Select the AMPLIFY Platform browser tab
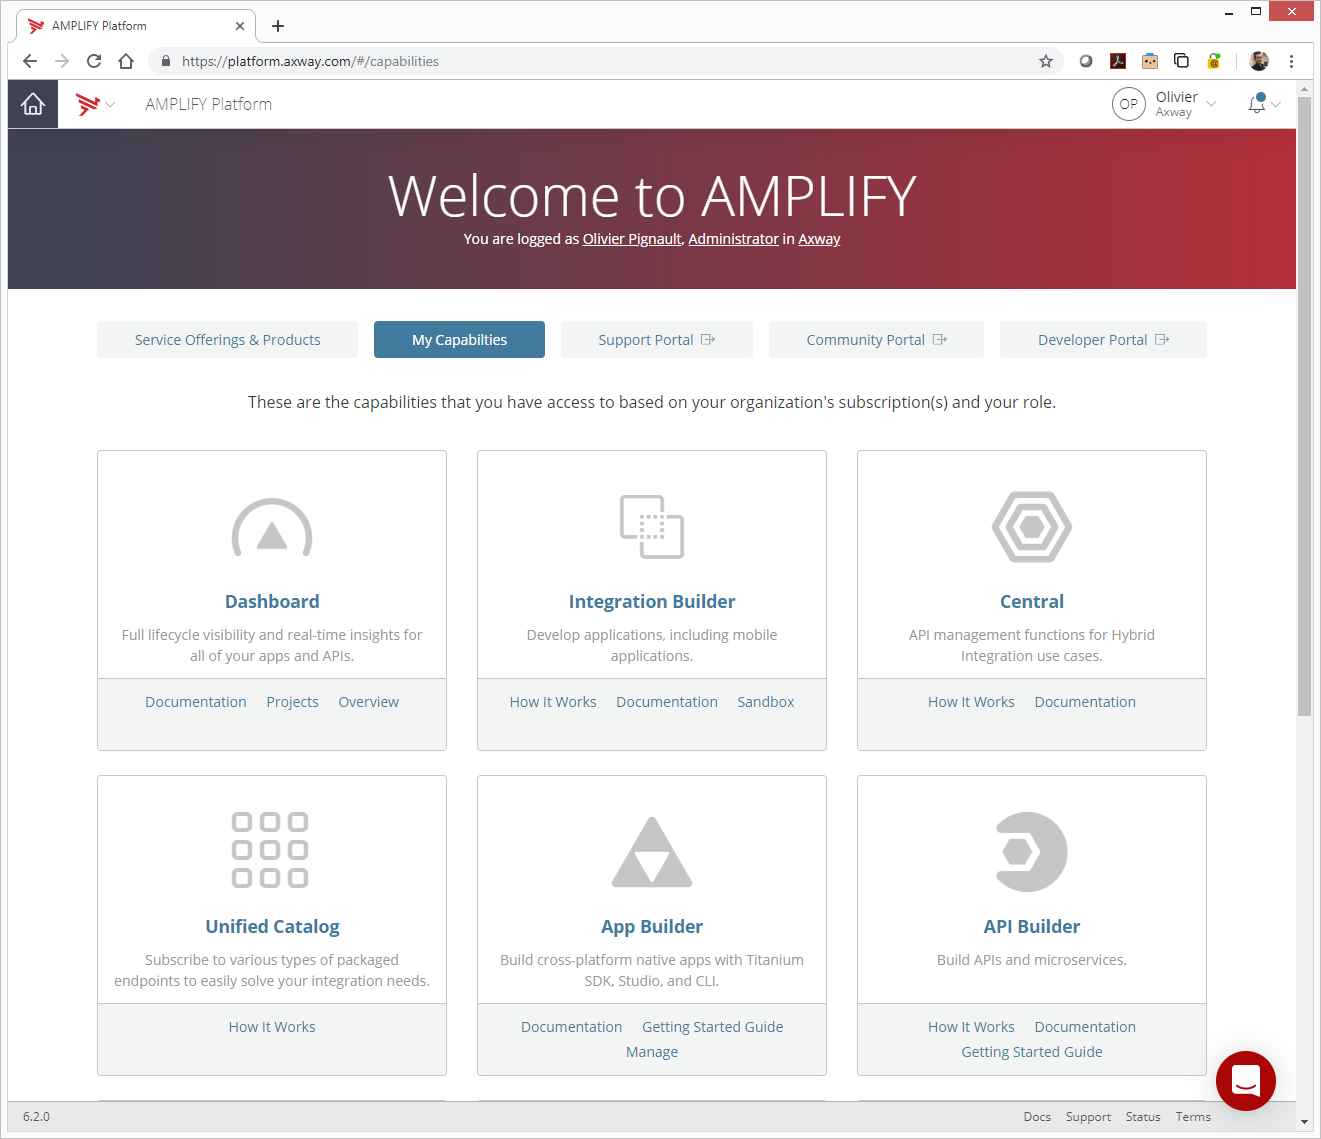 click(x=135, y=26)
